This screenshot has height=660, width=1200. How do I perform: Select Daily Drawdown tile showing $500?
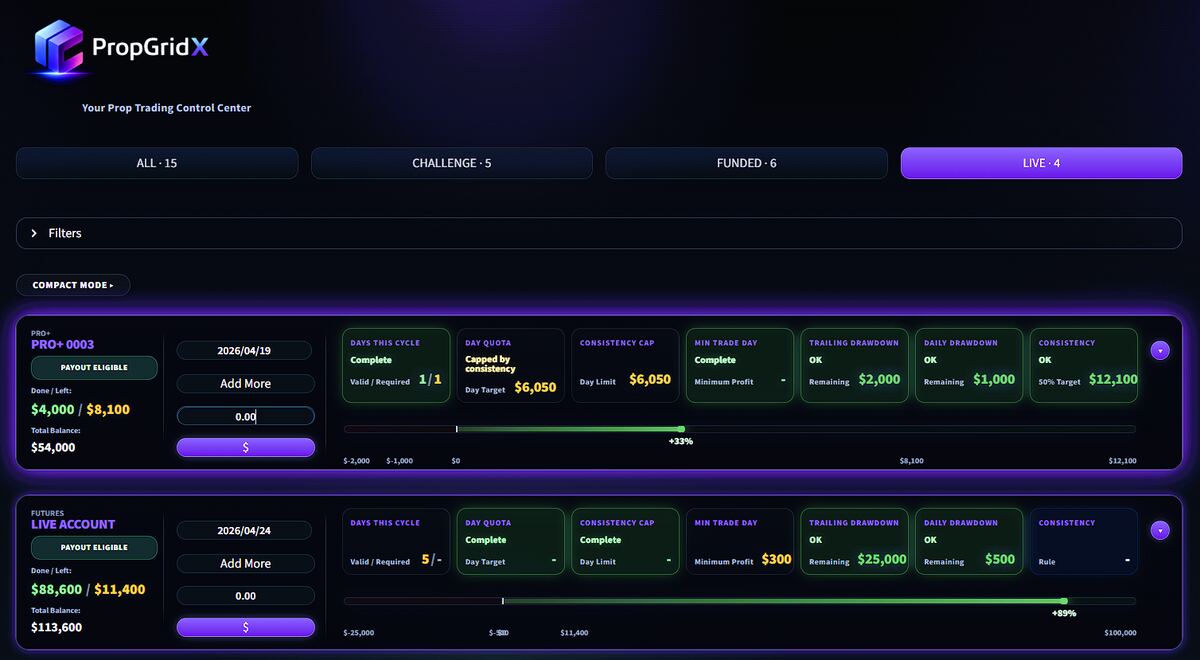tap(969, 542)
